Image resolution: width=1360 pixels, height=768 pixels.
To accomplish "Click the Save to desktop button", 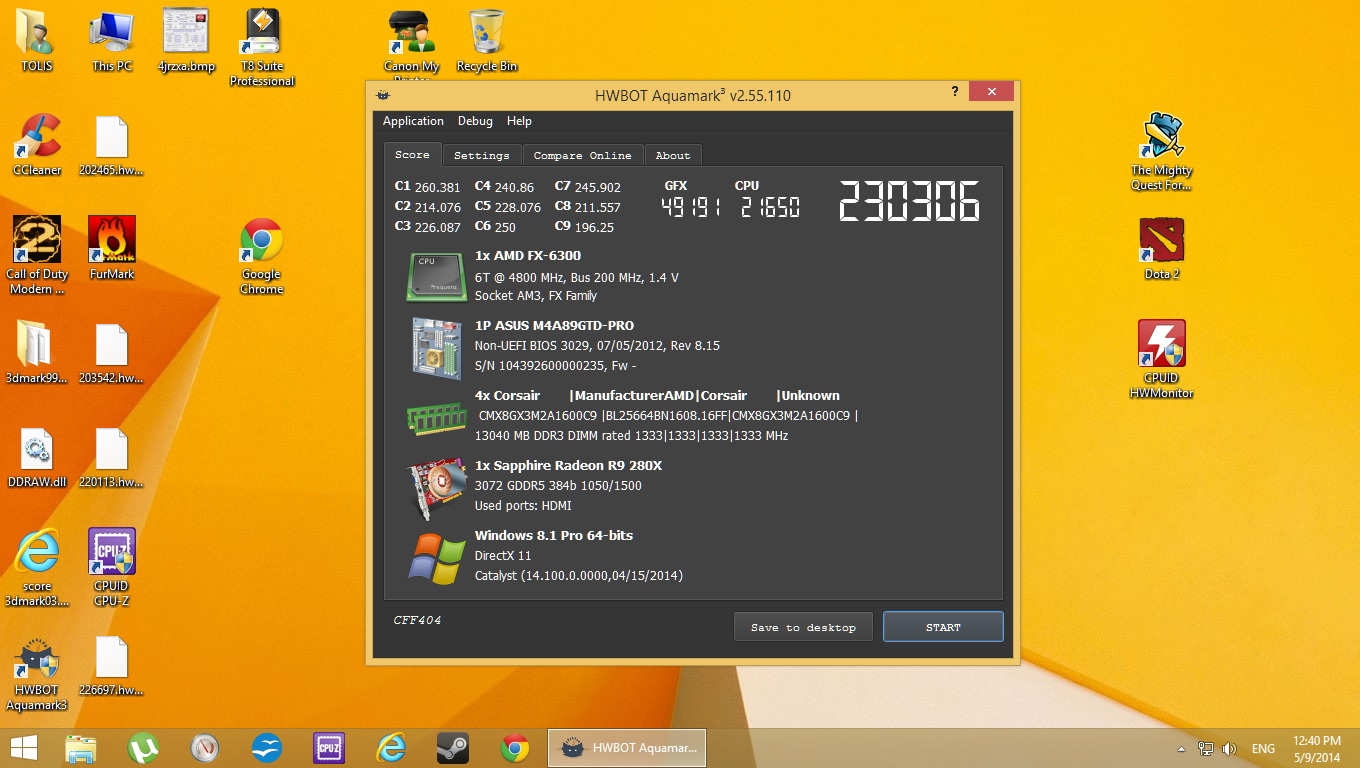I will [803, 627].
